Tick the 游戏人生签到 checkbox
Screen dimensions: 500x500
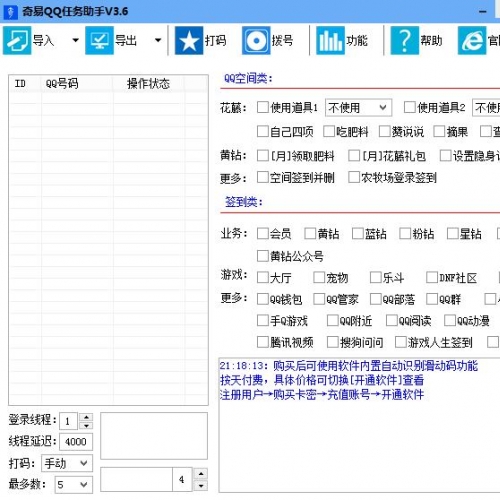pos(401,342)
